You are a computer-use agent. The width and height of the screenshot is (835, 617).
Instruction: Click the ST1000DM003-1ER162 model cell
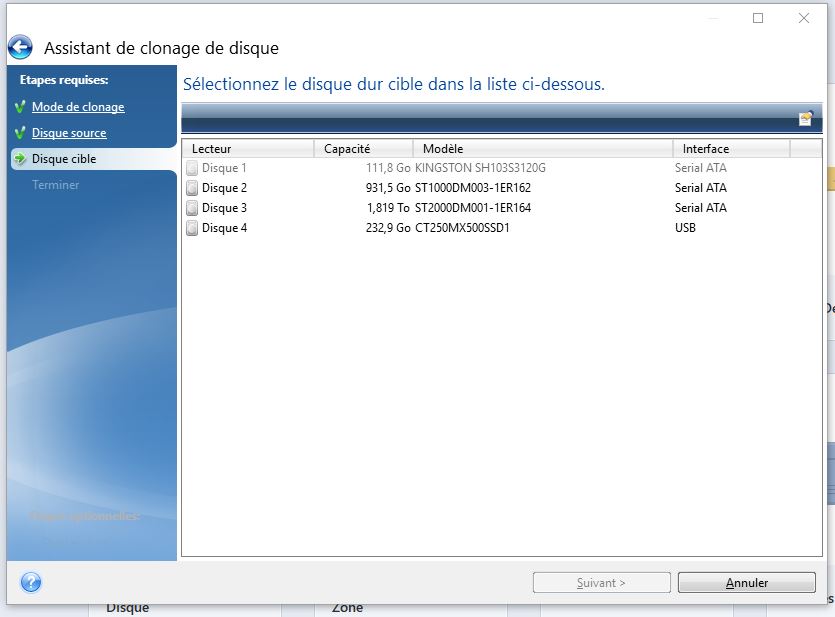pos(473,188)
